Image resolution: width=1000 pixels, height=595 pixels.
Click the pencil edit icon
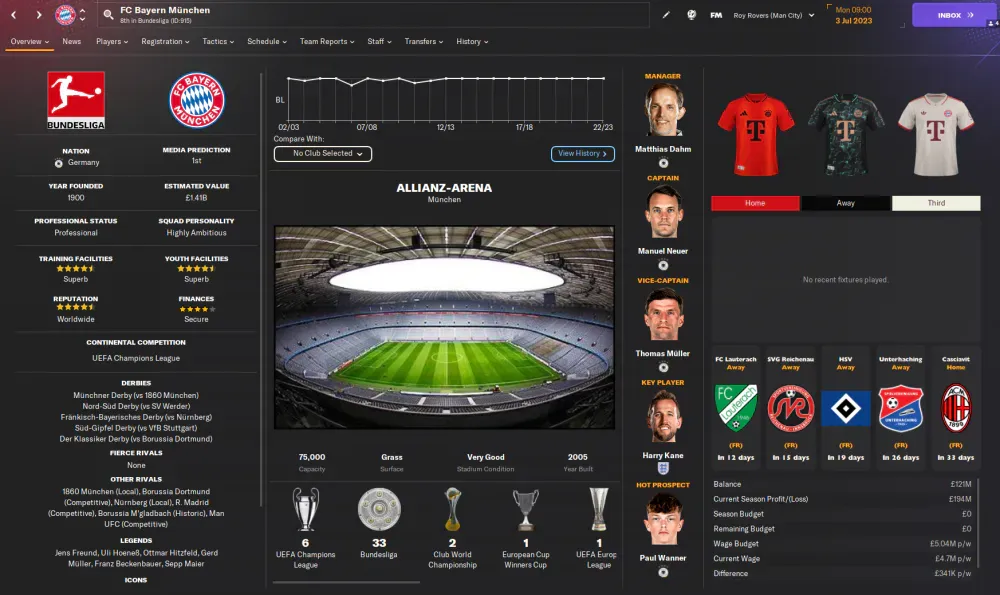[666, 15]
